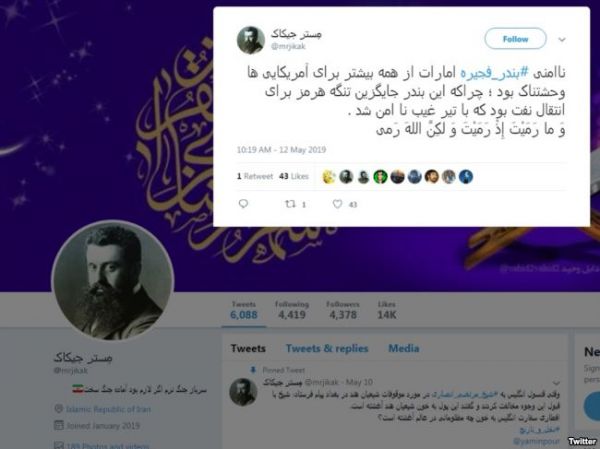Click the pushpin icon on Pinned Tweet
This screenshot has height=449, width=600.
click(x=253, y=370)
